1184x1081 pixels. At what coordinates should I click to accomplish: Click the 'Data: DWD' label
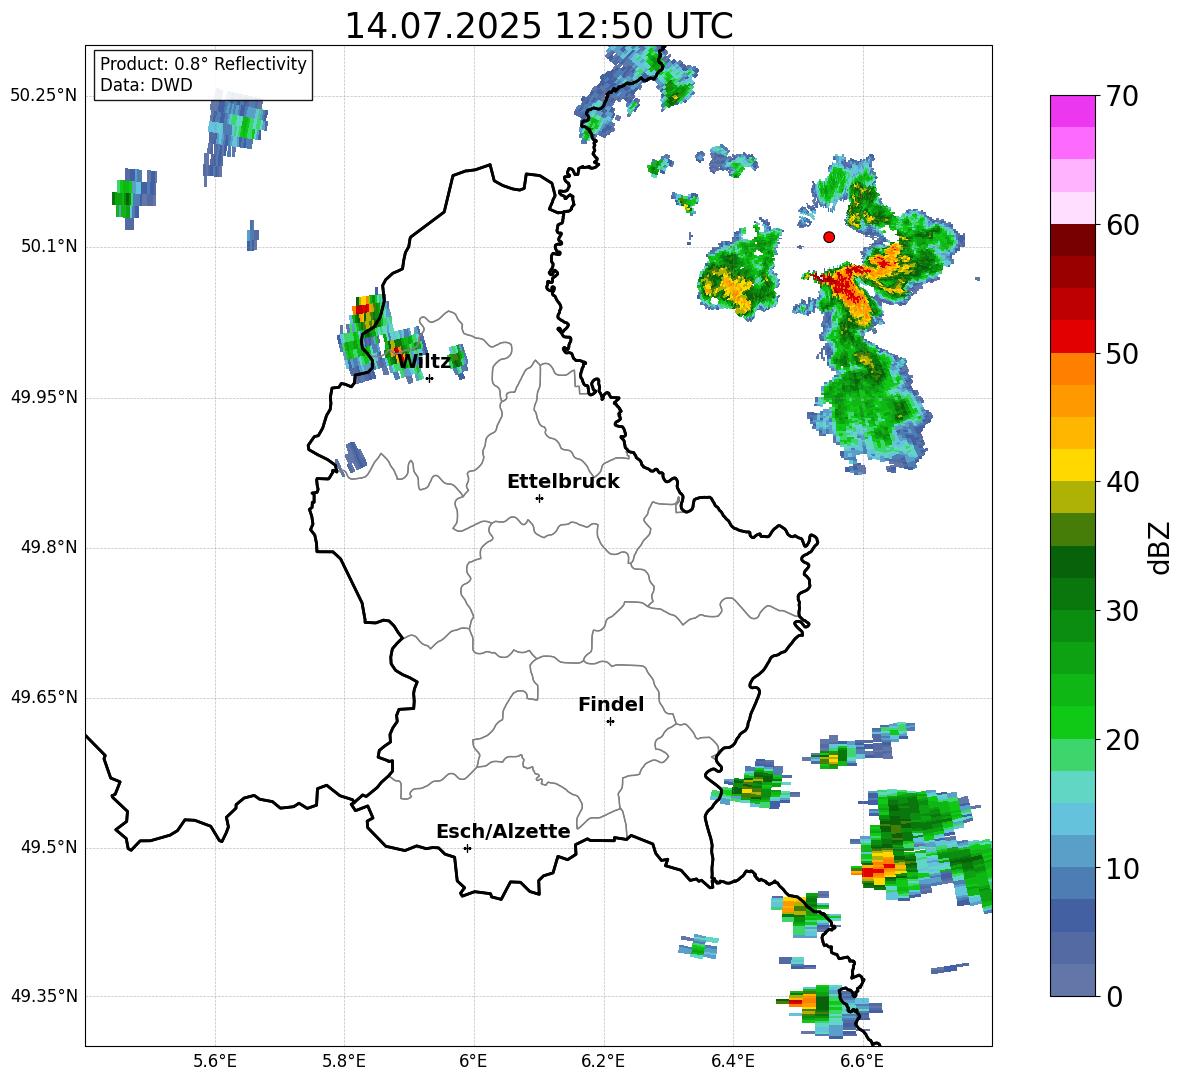coord(146,85)
